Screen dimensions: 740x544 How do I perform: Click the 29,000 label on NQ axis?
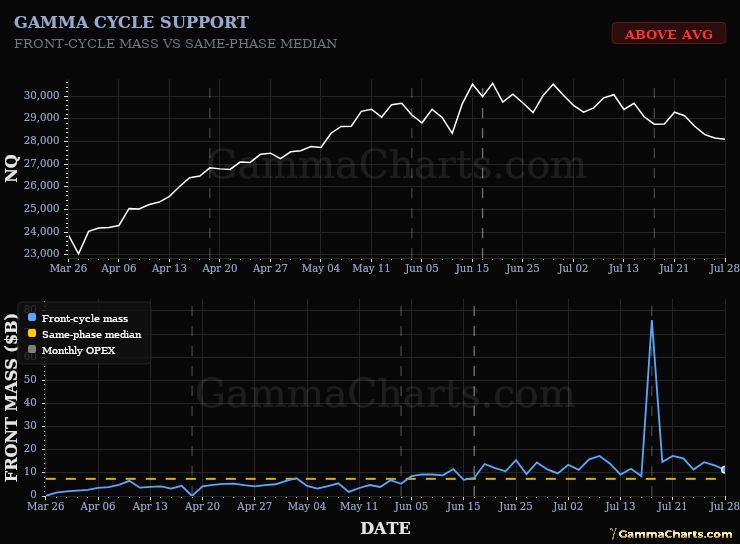click(42, 117)
